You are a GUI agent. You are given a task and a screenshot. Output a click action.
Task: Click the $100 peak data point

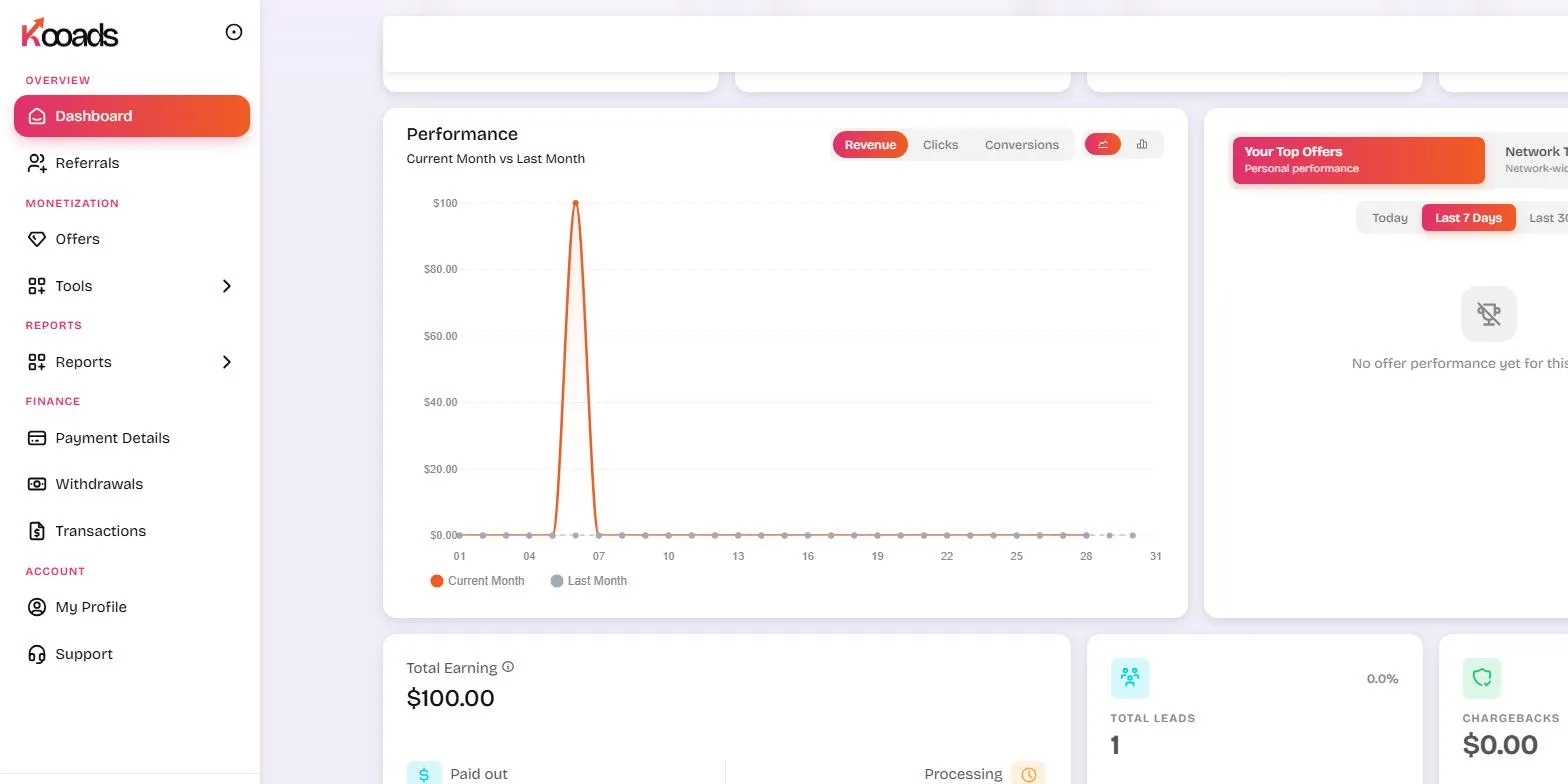pos(575,203)
